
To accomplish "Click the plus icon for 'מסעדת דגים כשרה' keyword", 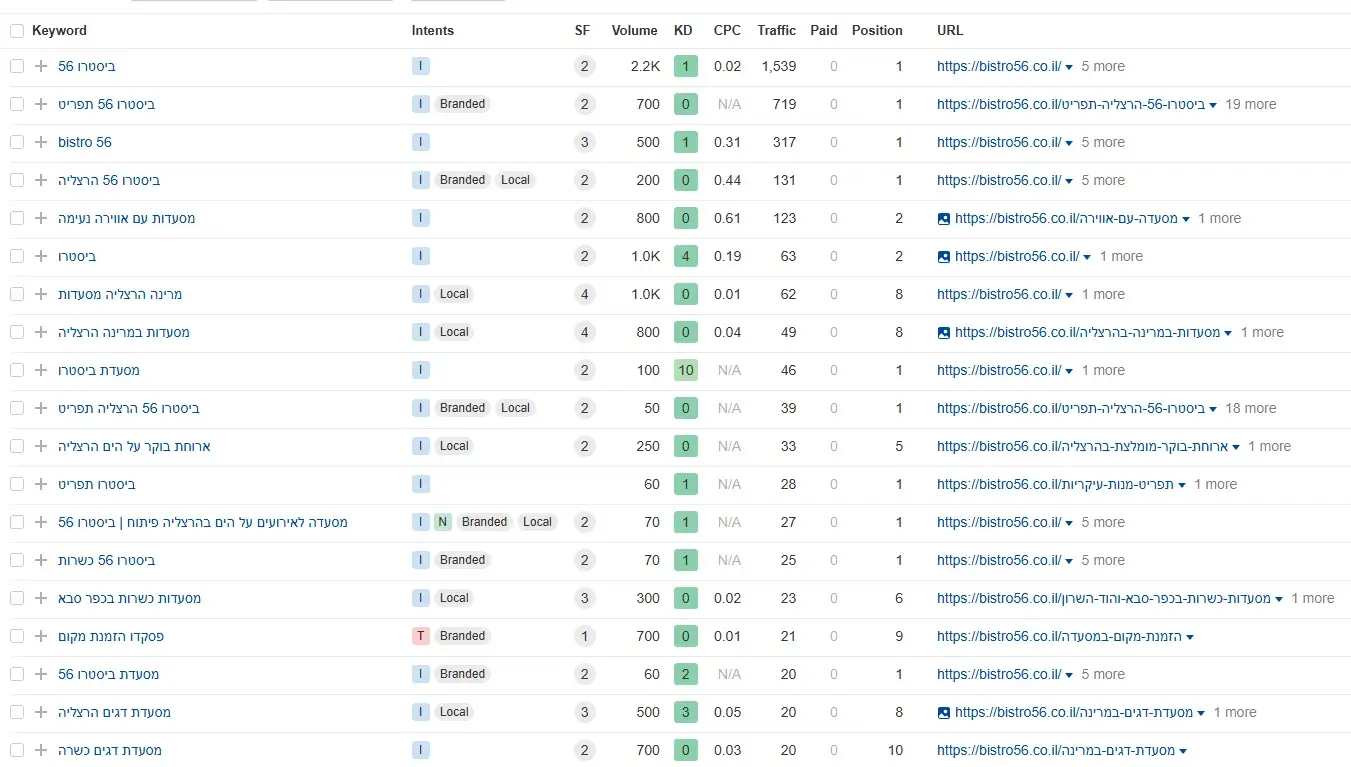I will click(41, 750).
